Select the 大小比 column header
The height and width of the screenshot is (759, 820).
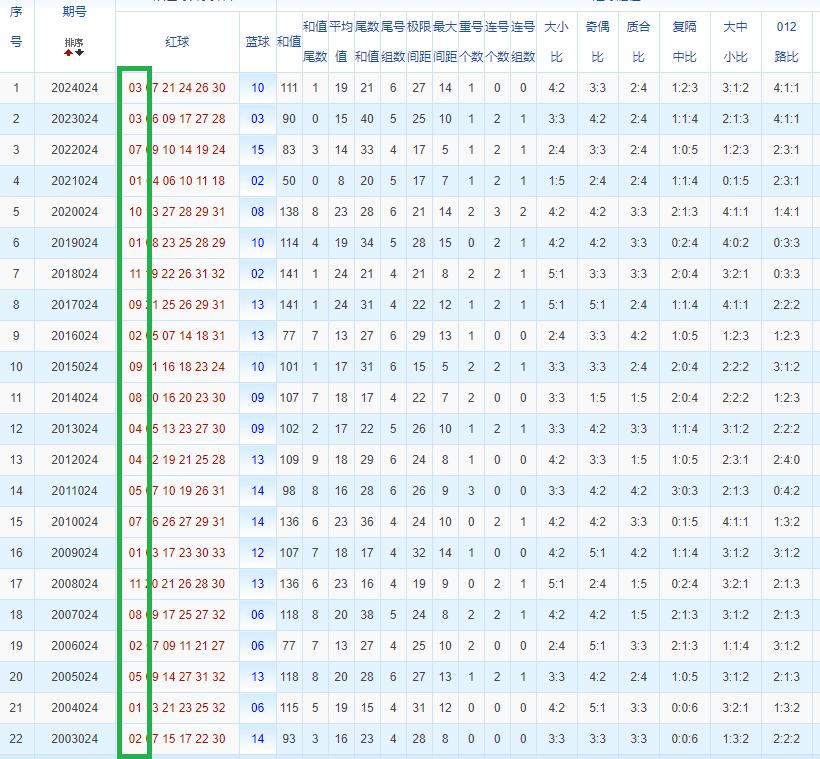[557, 41]
